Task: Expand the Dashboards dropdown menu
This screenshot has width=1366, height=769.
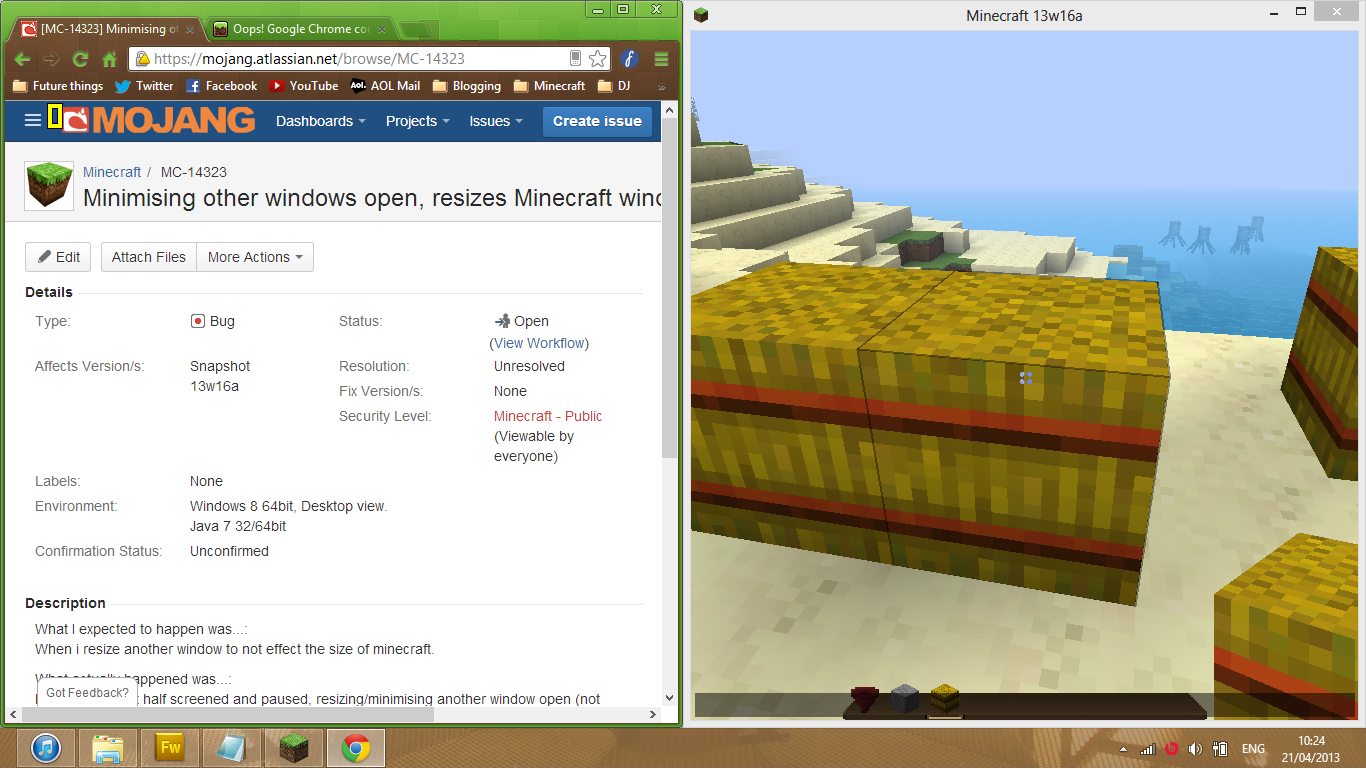Action: click(321, 121)
